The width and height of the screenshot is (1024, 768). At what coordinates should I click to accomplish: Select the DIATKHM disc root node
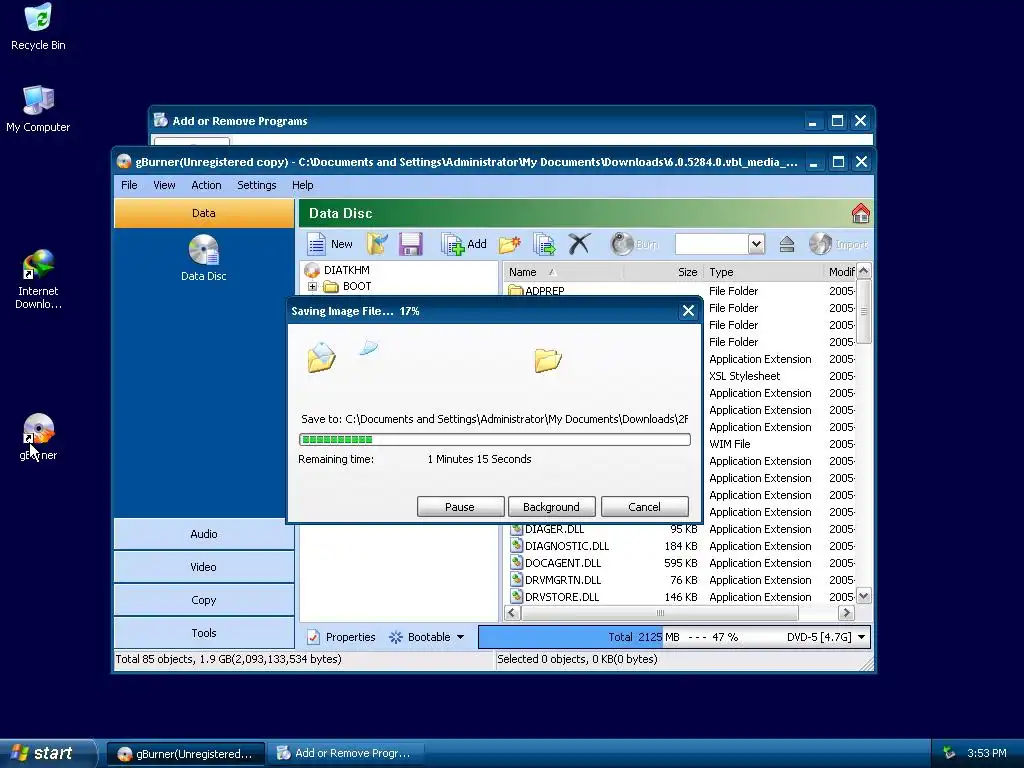[x=347, y=270]
